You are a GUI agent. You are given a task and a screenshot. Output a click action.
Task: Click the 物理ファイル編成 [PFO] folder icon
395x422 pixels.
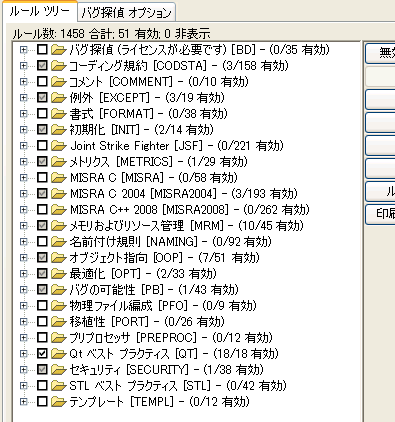(59, 306)
